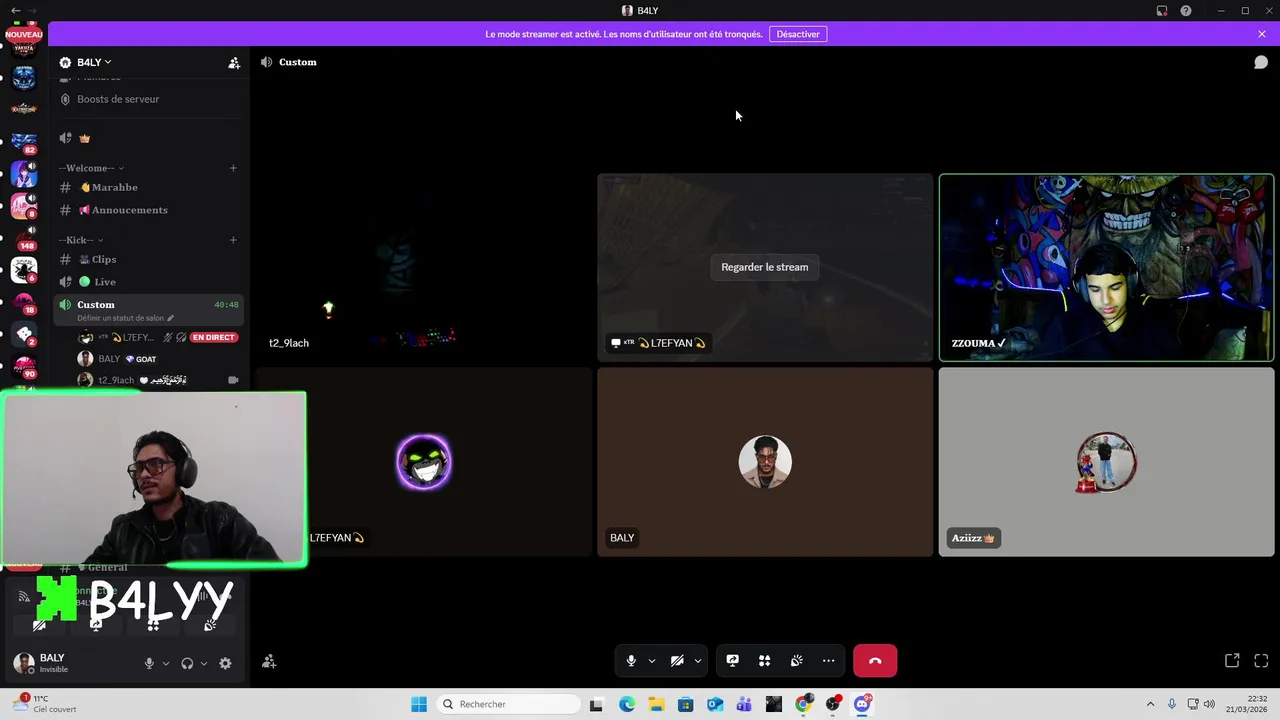
Task: Open the help question mark icon
Action: [x=1186, y=10]
